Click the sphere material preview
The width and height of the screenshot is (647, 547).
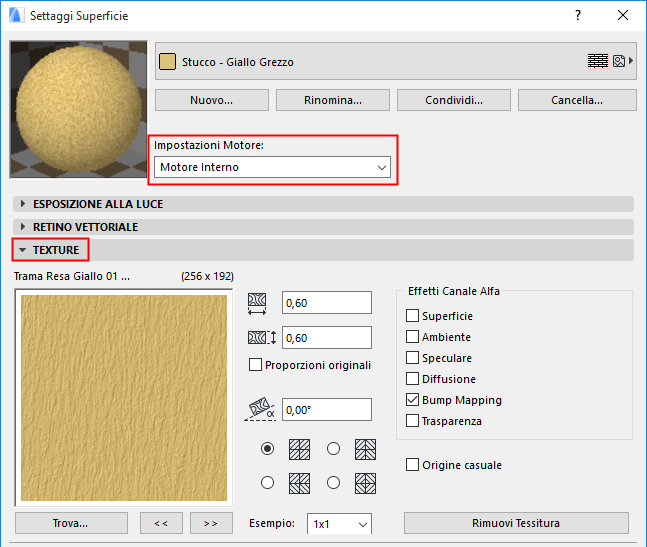[x=78, y=109]
